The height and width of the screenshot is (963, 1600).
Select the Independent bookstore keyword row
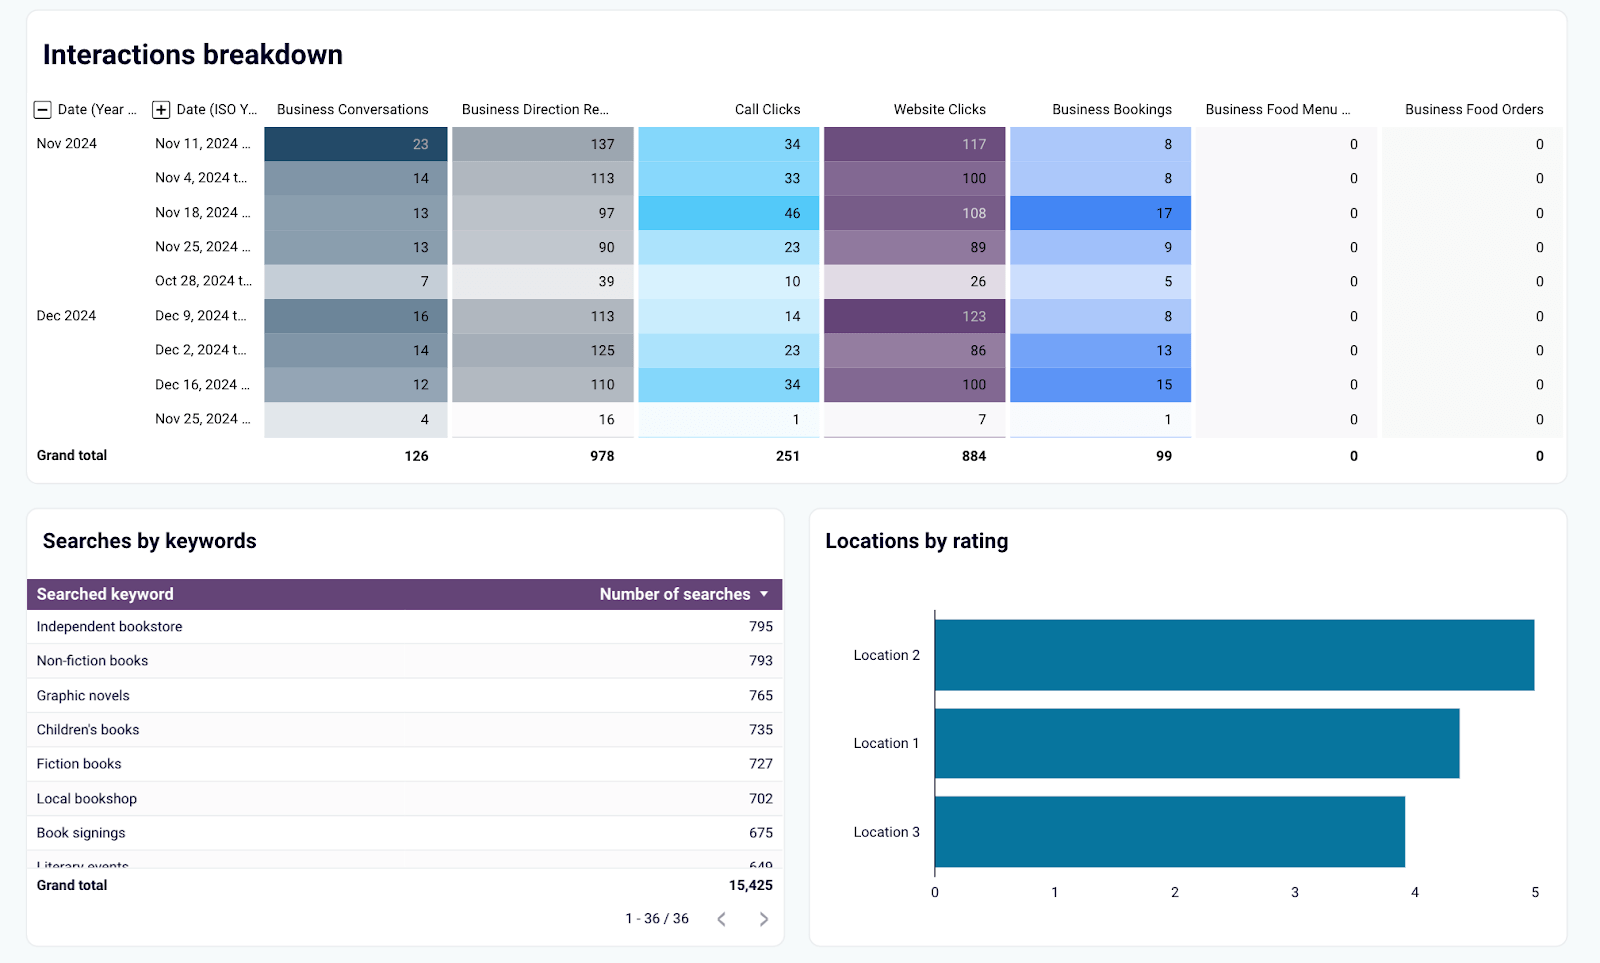(x=404, y=627)
